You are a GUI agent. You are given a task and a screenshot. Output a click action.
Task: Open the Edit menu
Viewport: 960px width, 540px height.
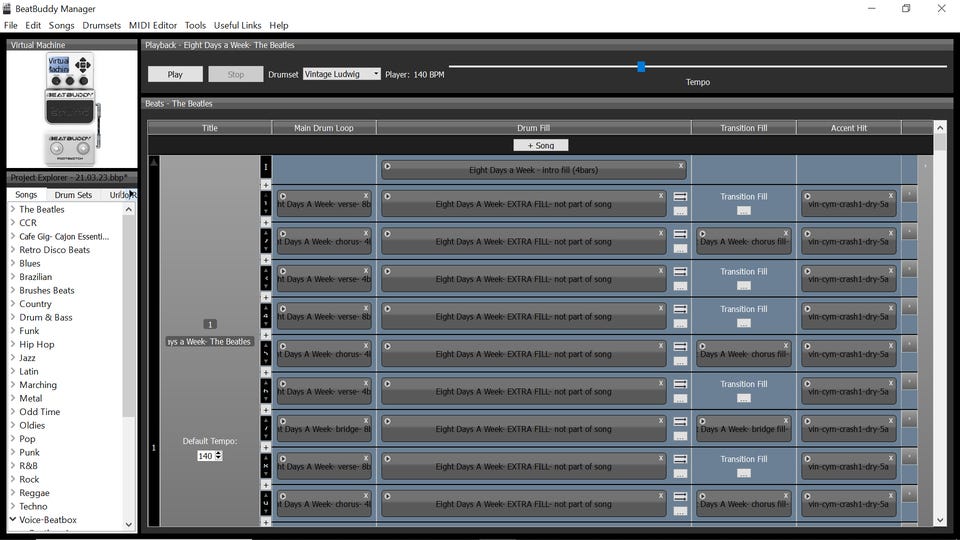pos(33,25)
